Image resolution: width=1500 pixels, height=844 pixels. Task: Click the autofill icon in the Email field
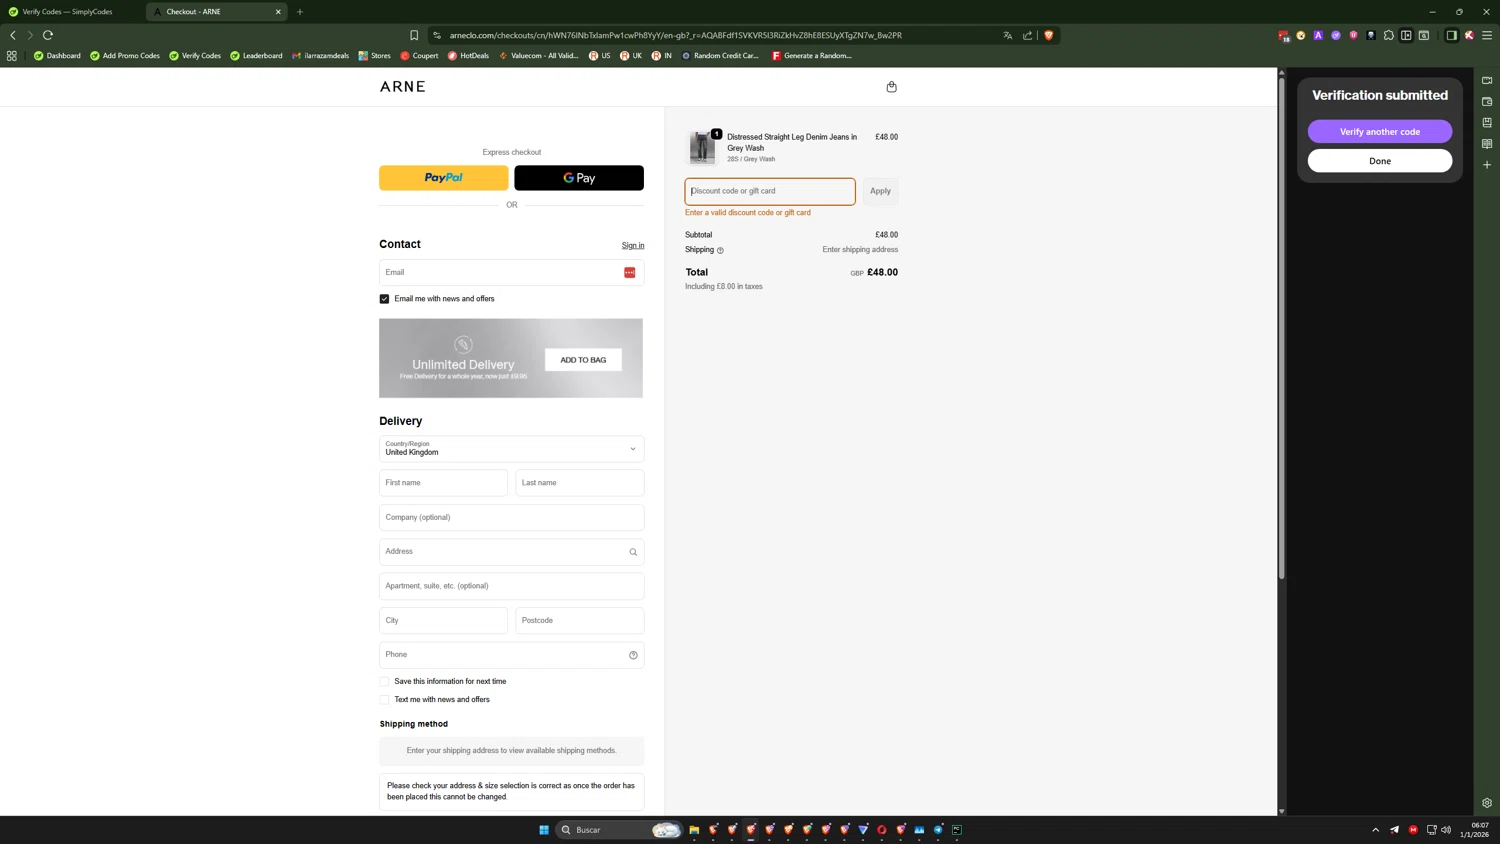[630, 273]
